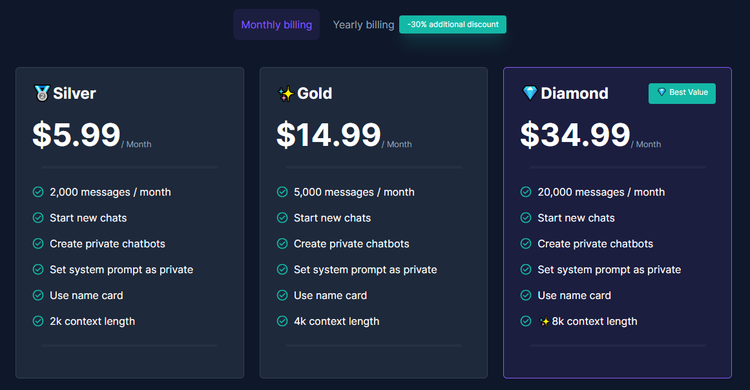
Task: Select the Diamond plan title
Action: pos(574,93)
